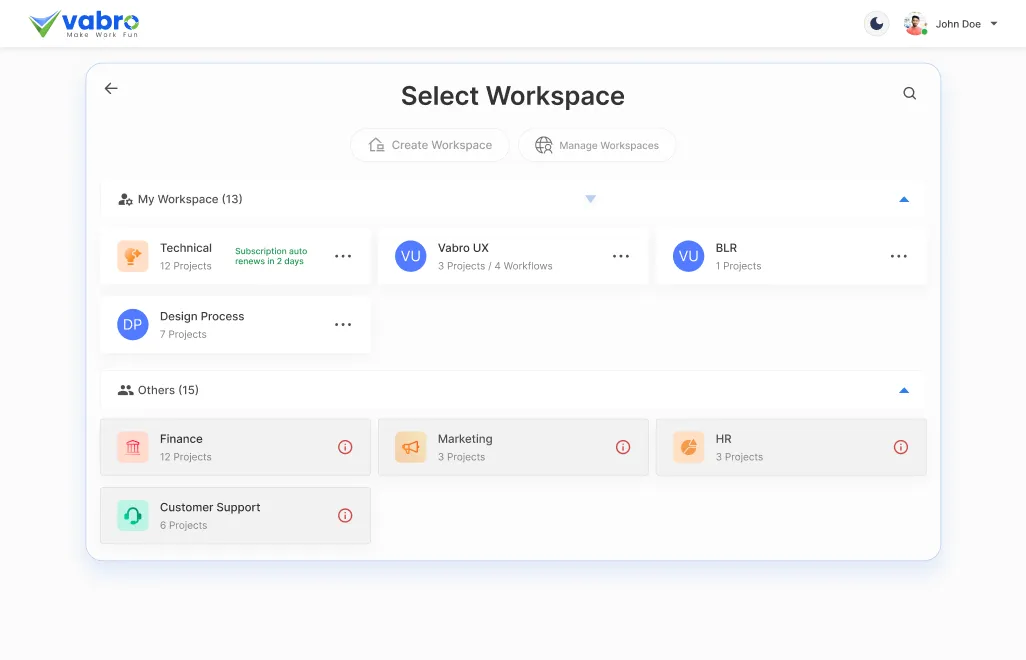1026x660 pixels.
Task: Click the BLR workspace initials icon
Action: pos(688,256)
